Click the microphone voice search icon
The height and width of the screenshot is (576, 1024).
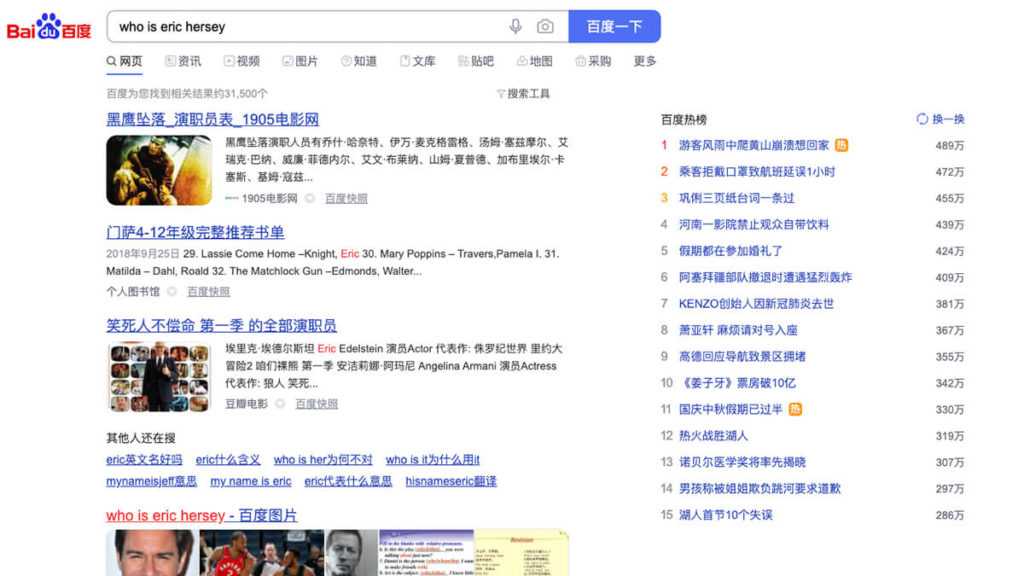point(515,27)
